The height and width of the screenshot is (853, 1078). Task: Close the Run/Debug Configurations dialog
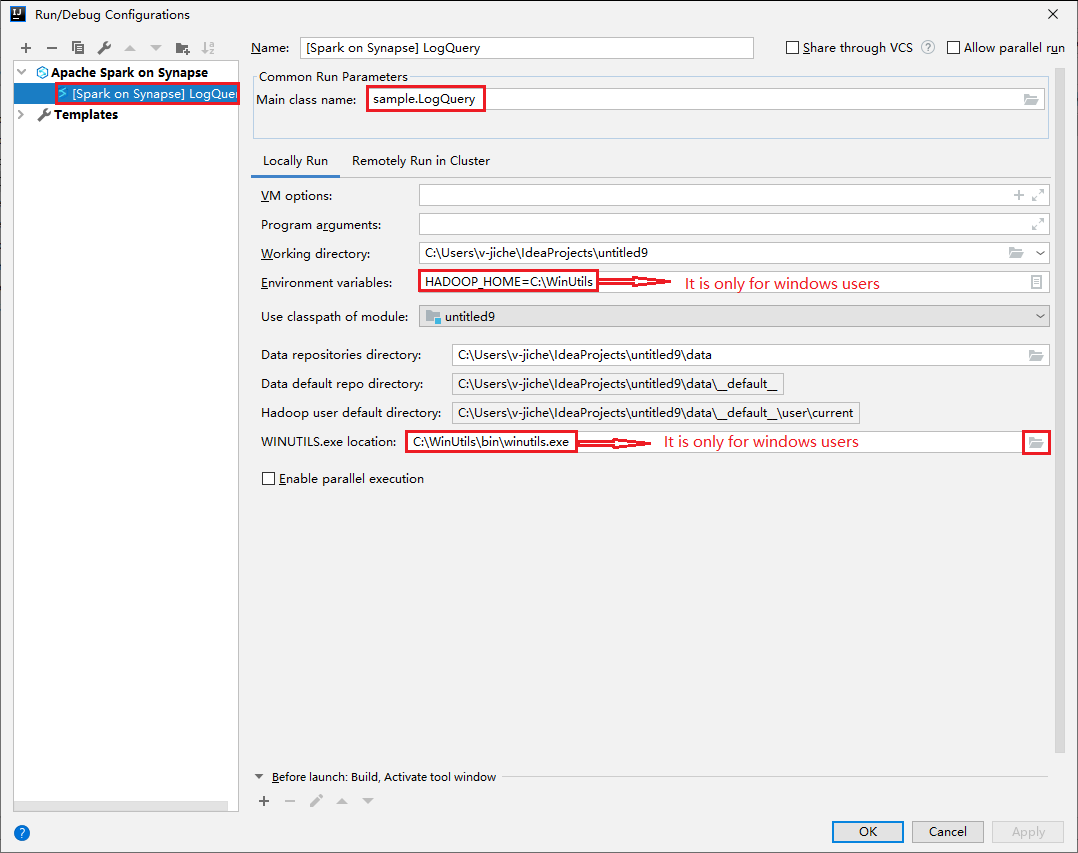click(x=1053, y=14)
